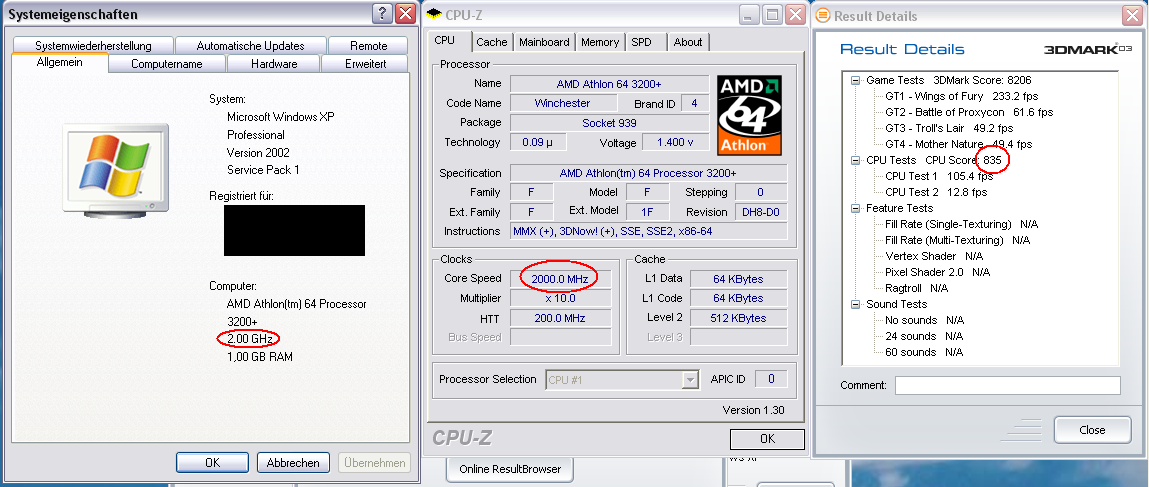Select GT2 - Battle of Proxycon row
Viewport: 1149px width, 487px height.
click(969, 112)
